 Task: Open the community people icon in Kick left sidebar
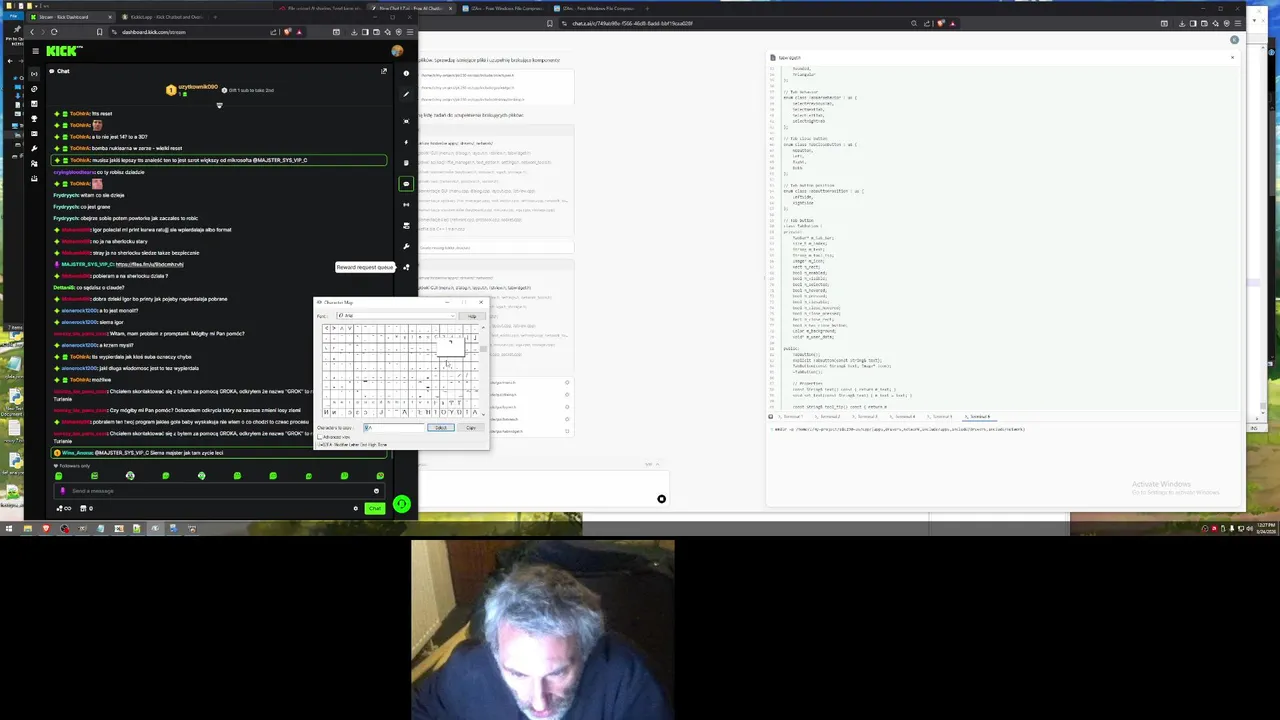click(x=34, y=163)
